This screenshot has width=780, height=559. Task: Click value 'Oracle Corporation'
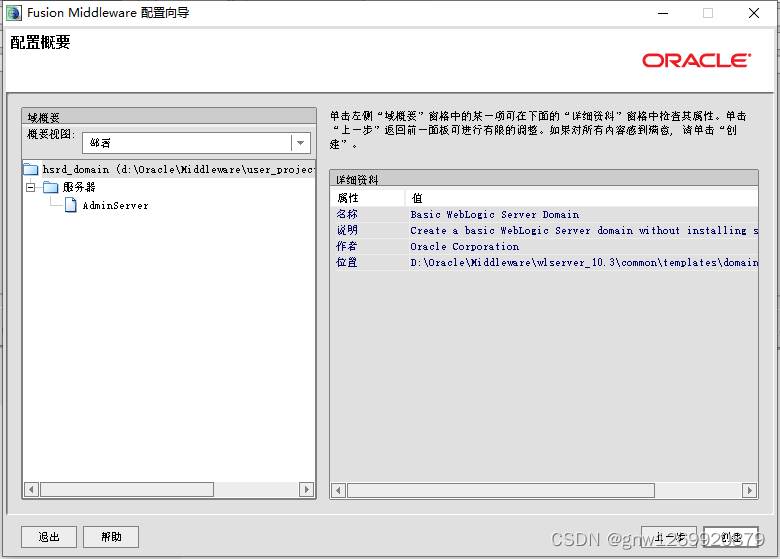point(465,246)
